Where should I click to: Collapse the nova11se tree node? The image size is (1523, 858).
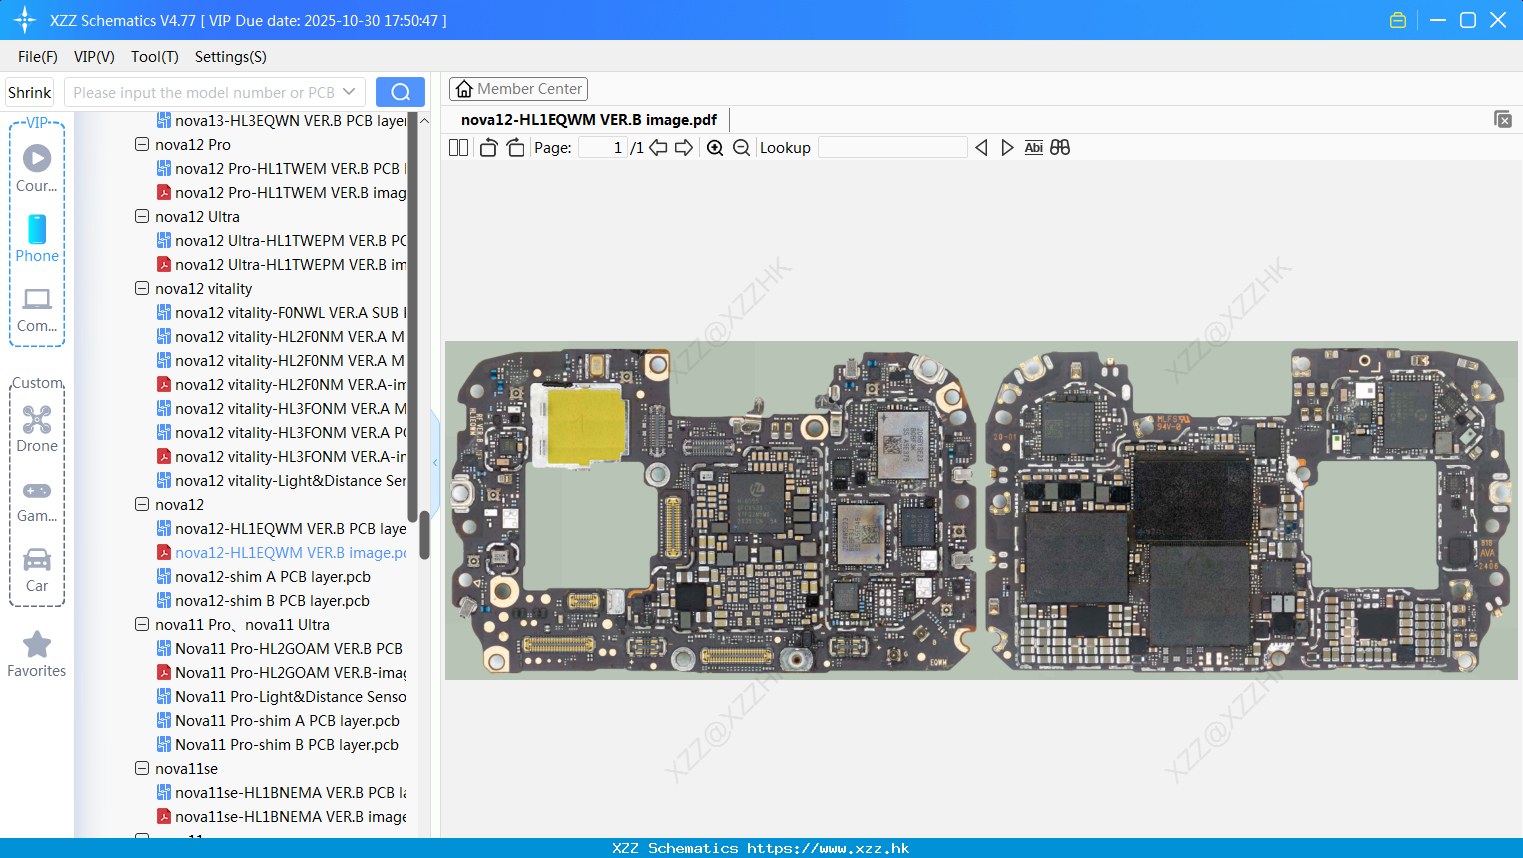142,768
